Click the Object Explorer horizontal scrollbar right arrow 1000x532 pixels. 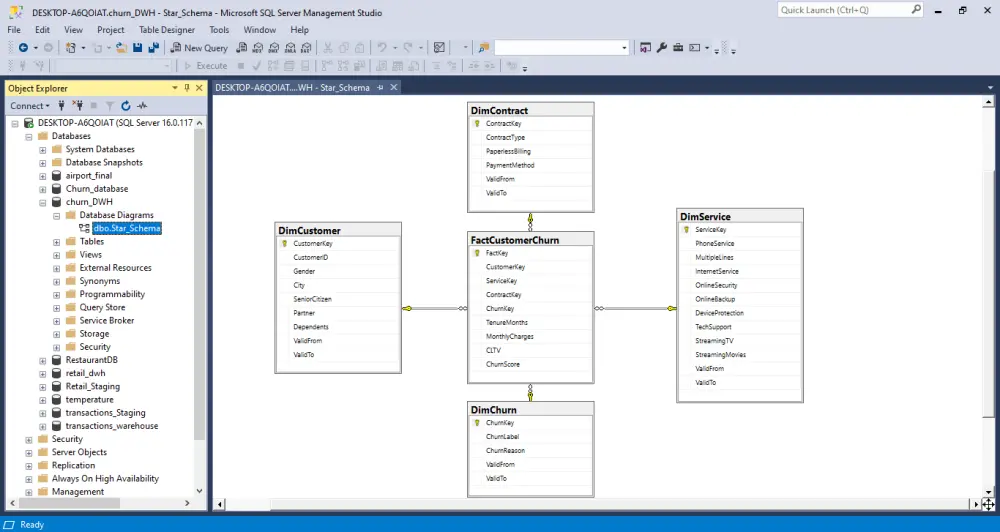(x=187, y=503)
